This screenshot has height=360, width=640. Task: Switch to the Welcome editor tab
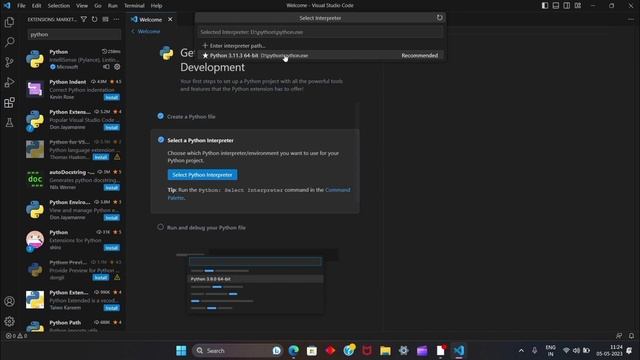[151, 19]
